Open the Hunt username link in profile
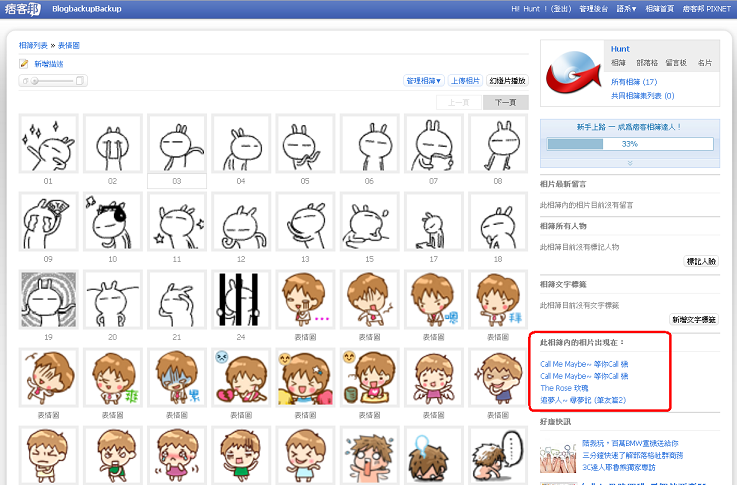The height and width of the screenshot is (485, 737). [620, 49]
